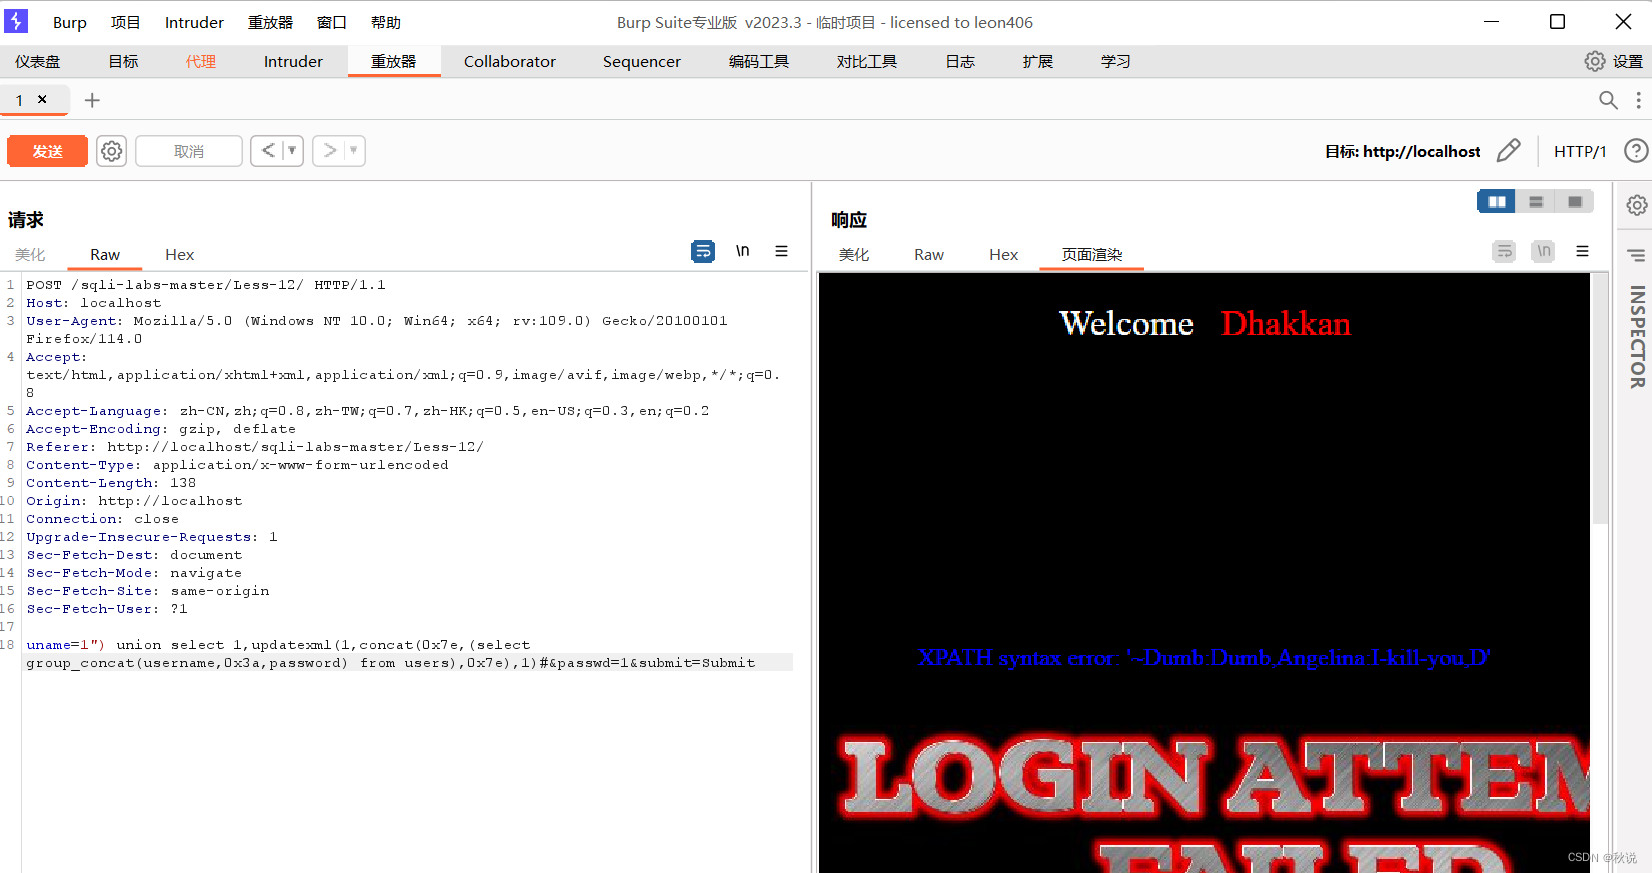Switch to the 目标 tab
Image resolution: width=1652 pixels, height=873 pixels.
pos(123,61)
